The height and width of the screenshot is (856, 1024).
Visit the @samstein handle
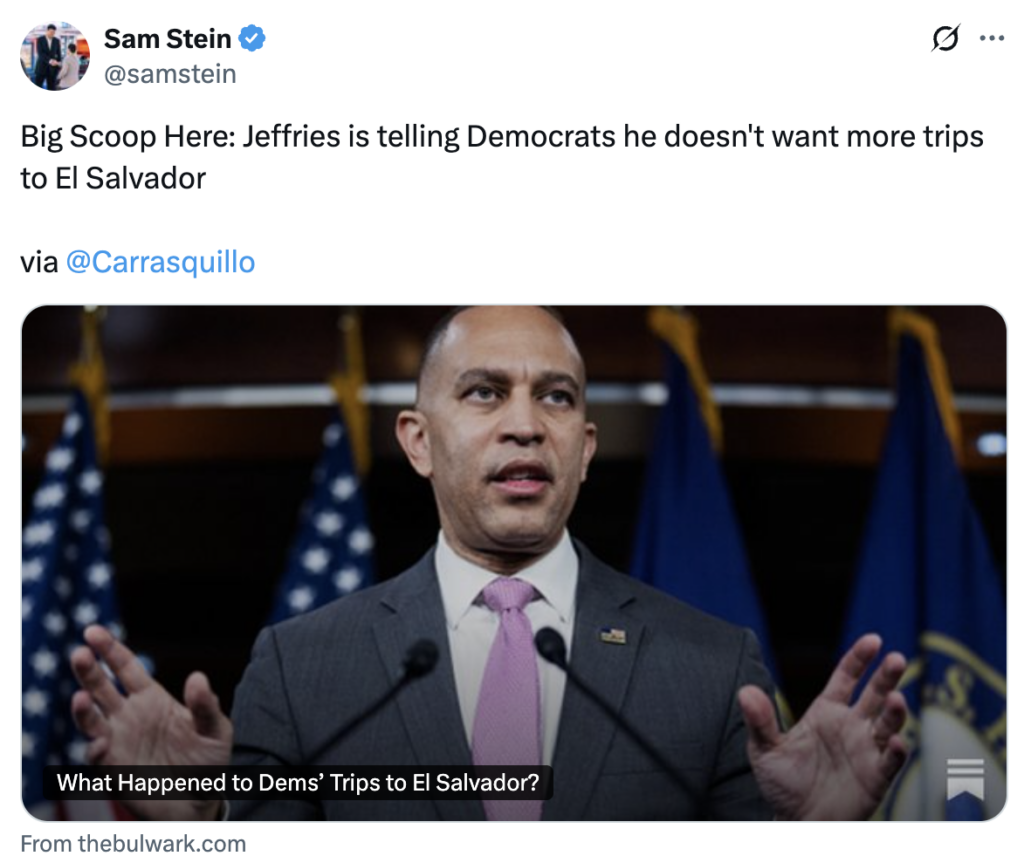tap(170, 73)
